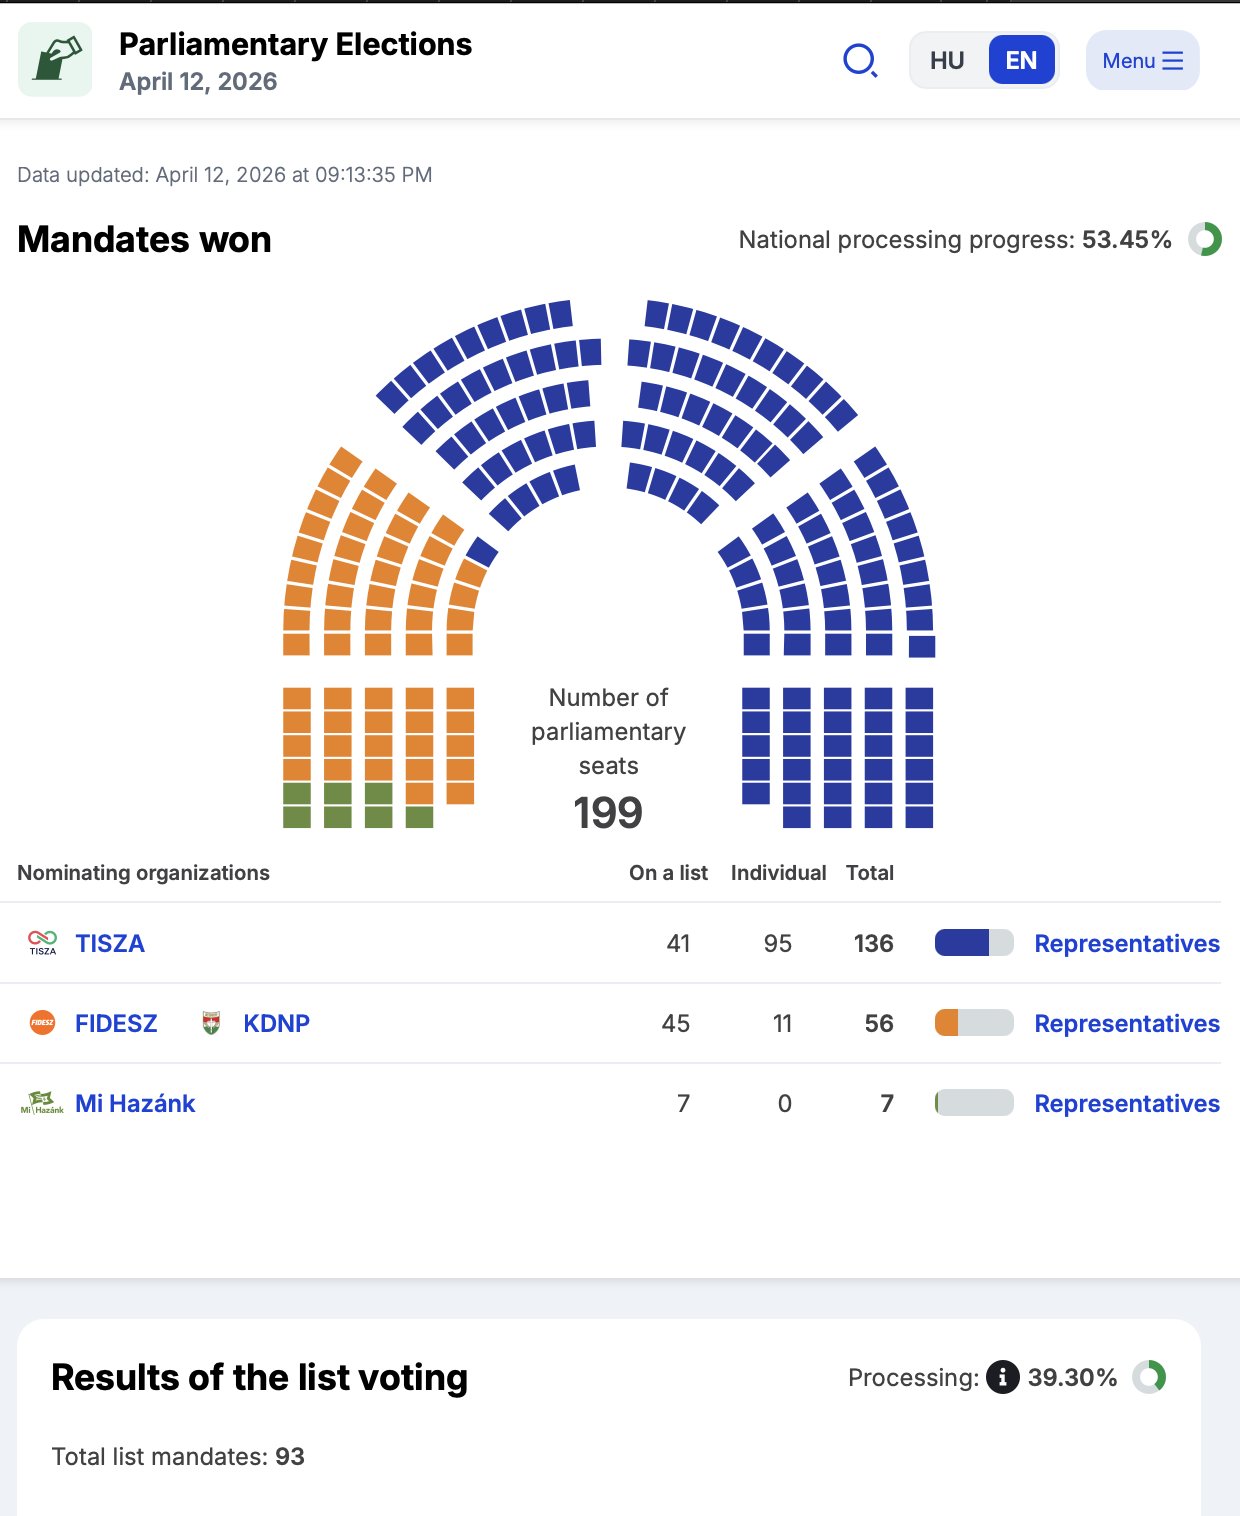1240x1516 pixels.
Task: View FIDESZ-KDNP Representatives list
Action: click(1127, 1023)
